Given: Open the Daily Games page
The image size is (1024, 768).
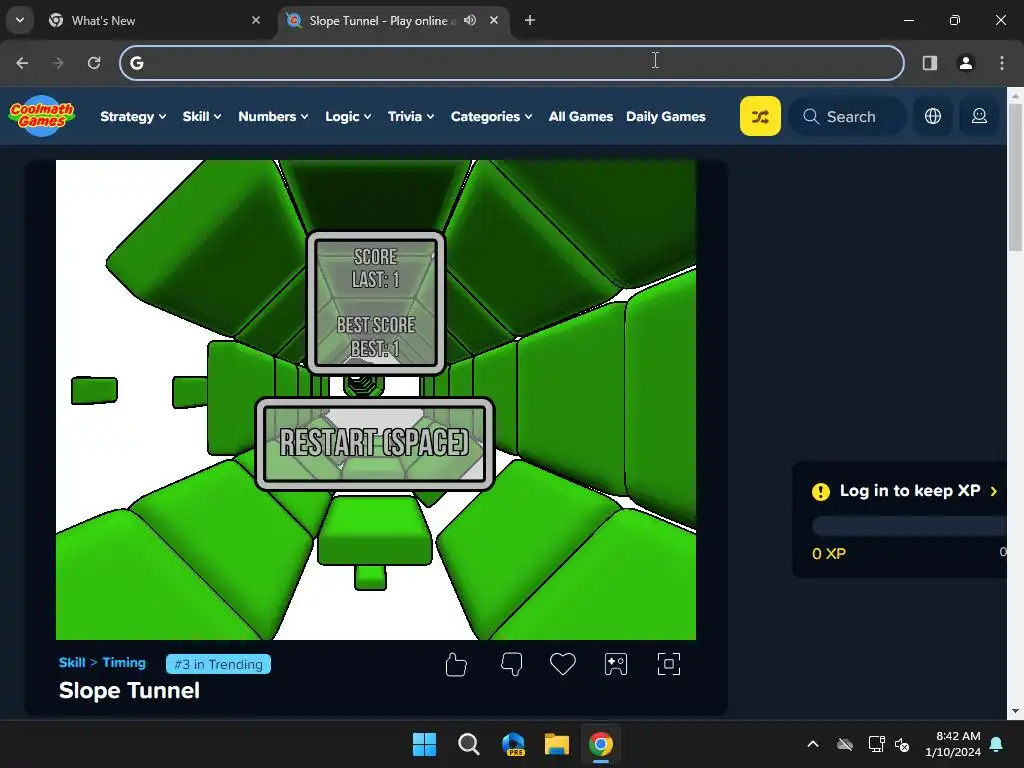Looking at the screenshot, I should coord(665,116).
